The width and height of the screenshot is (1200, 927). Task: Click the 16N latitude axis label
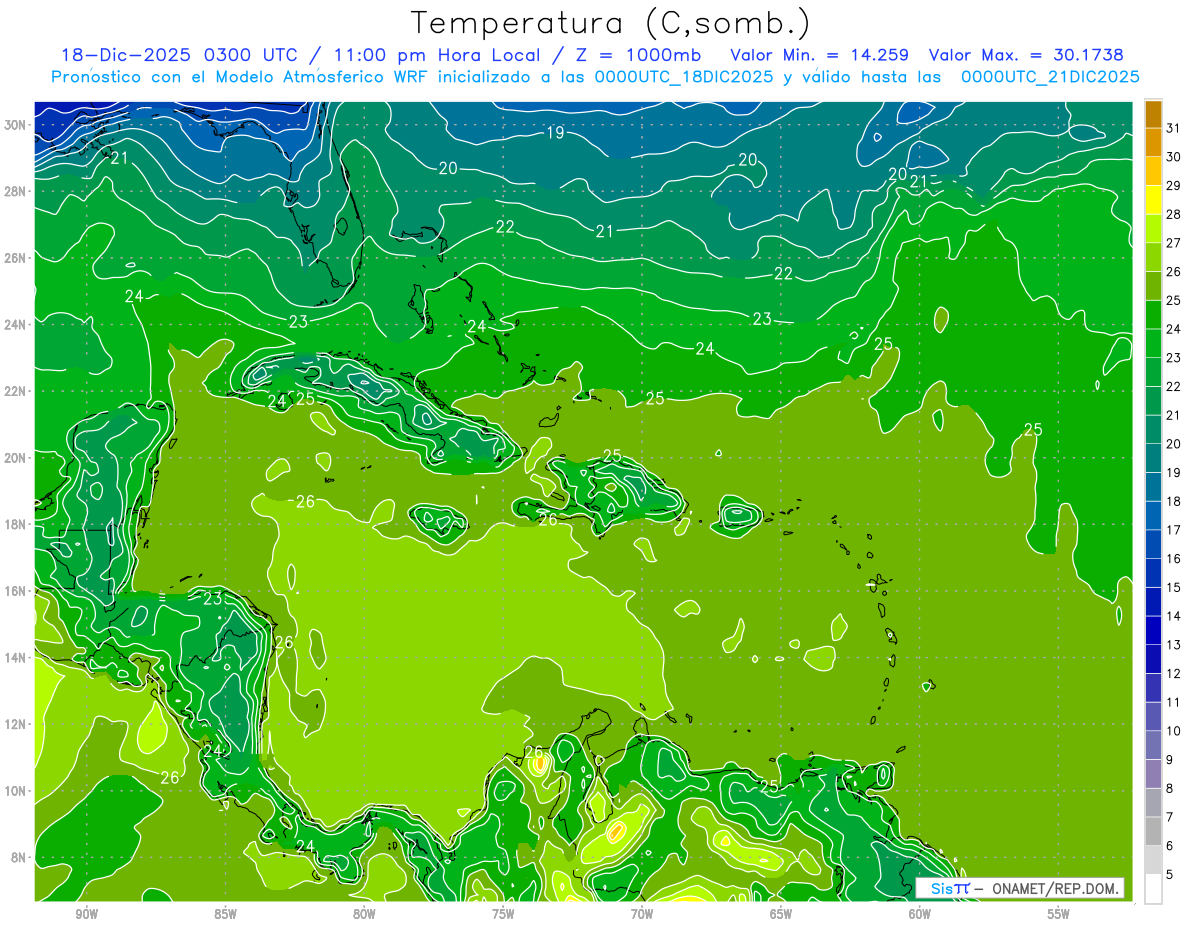[x=16, y=591]
